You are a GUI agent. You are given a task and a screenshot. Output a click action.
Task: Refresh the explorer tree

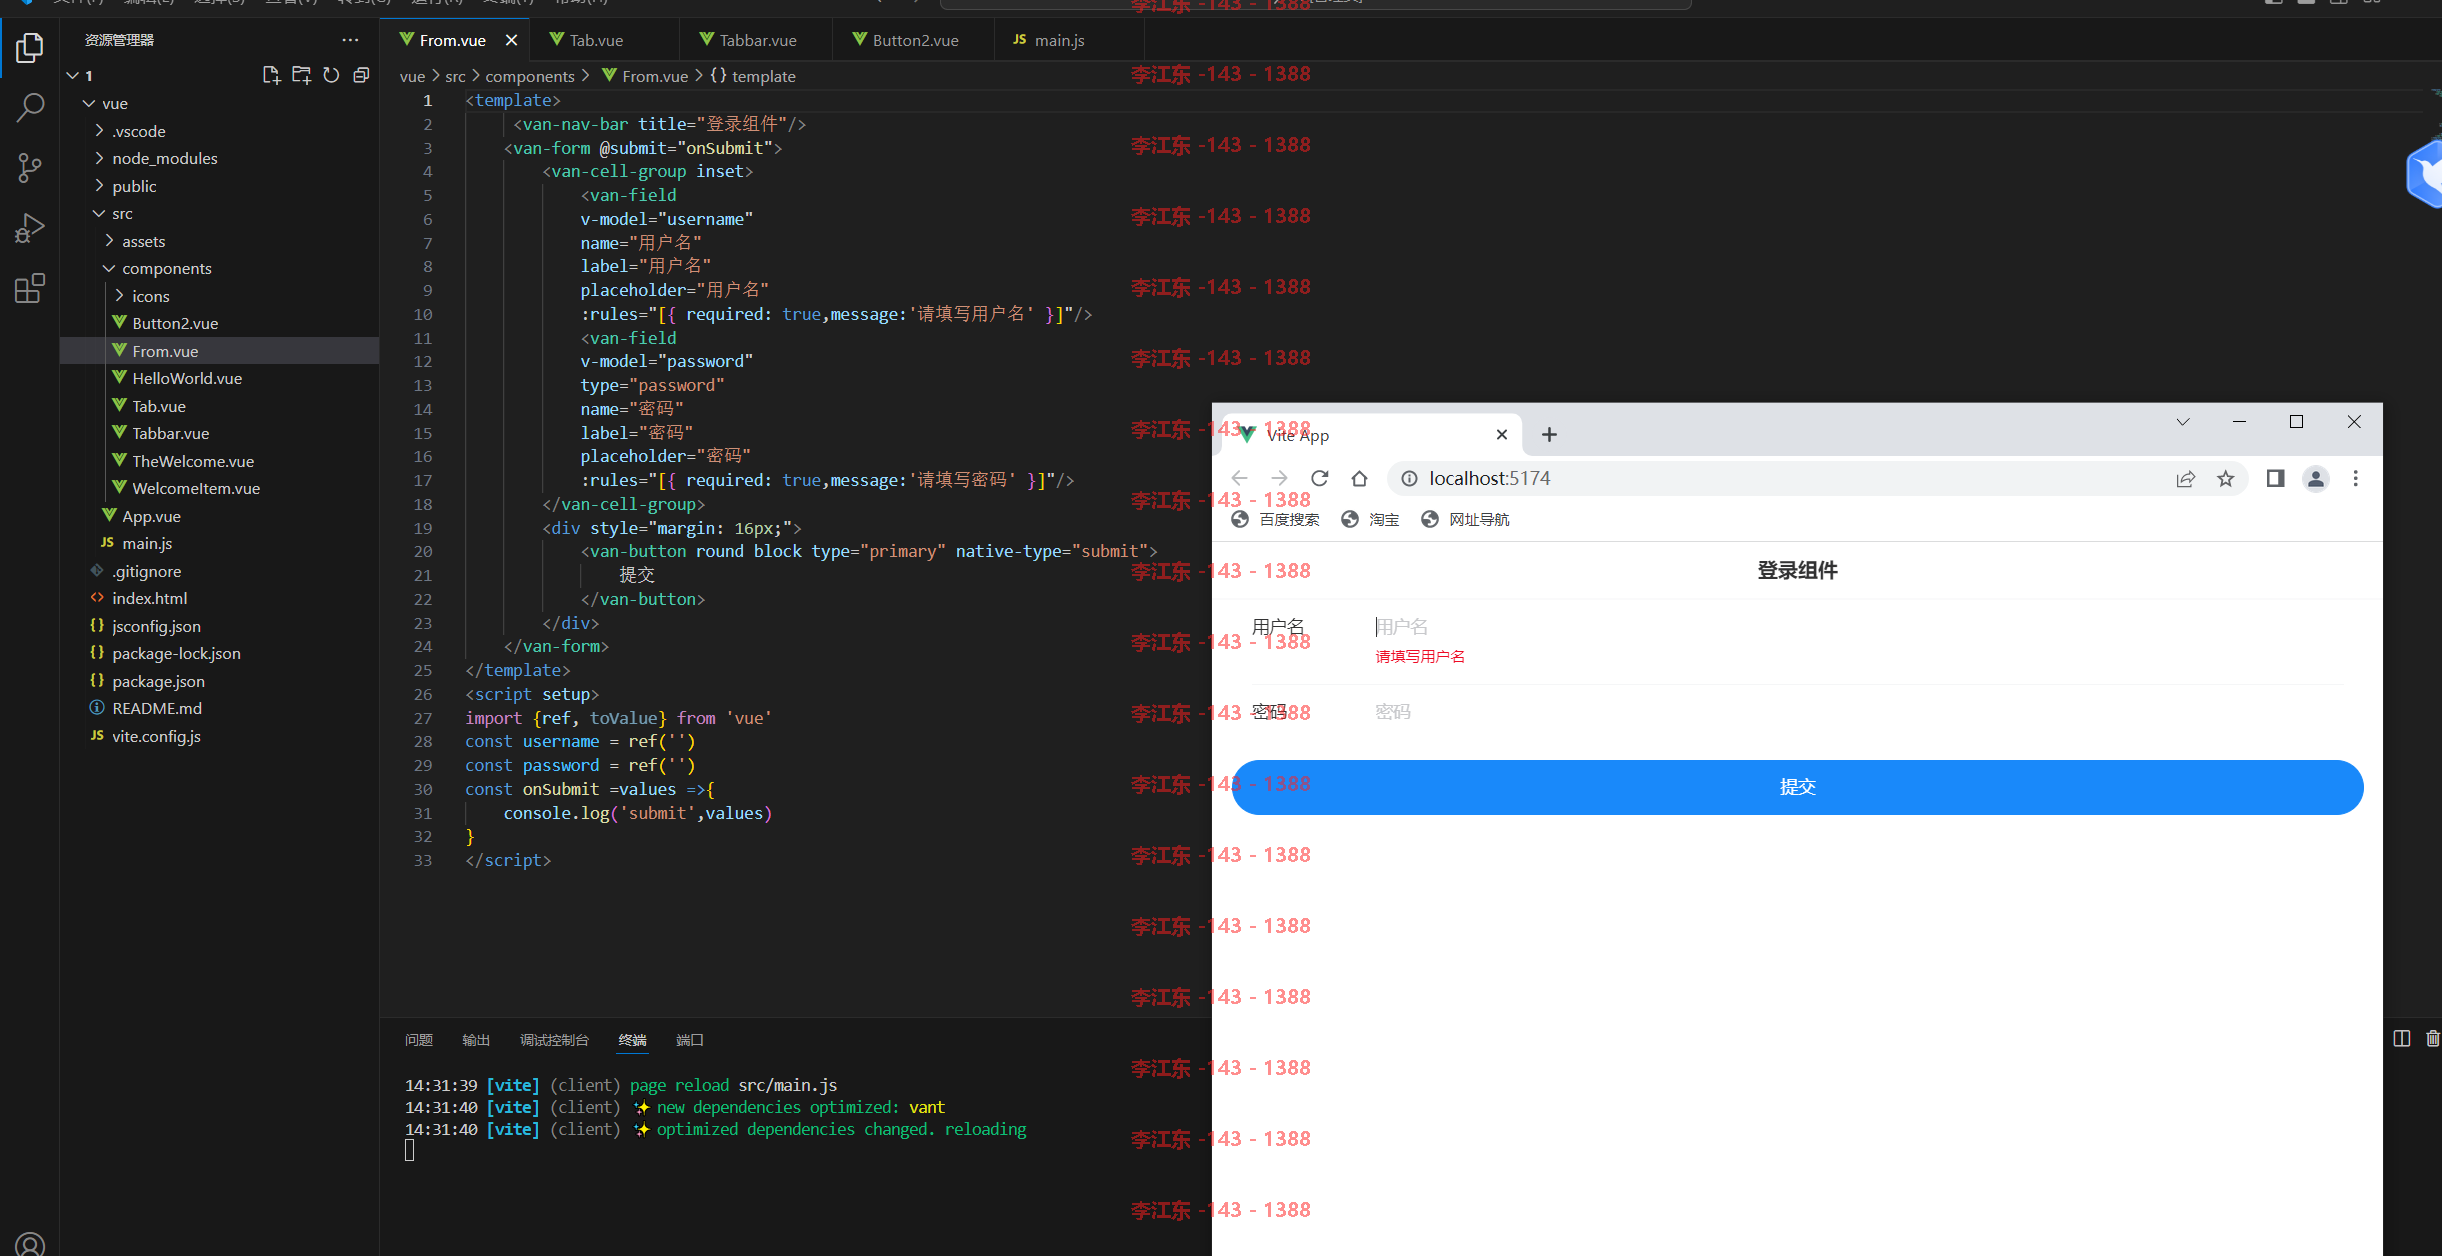click(331, 75)
